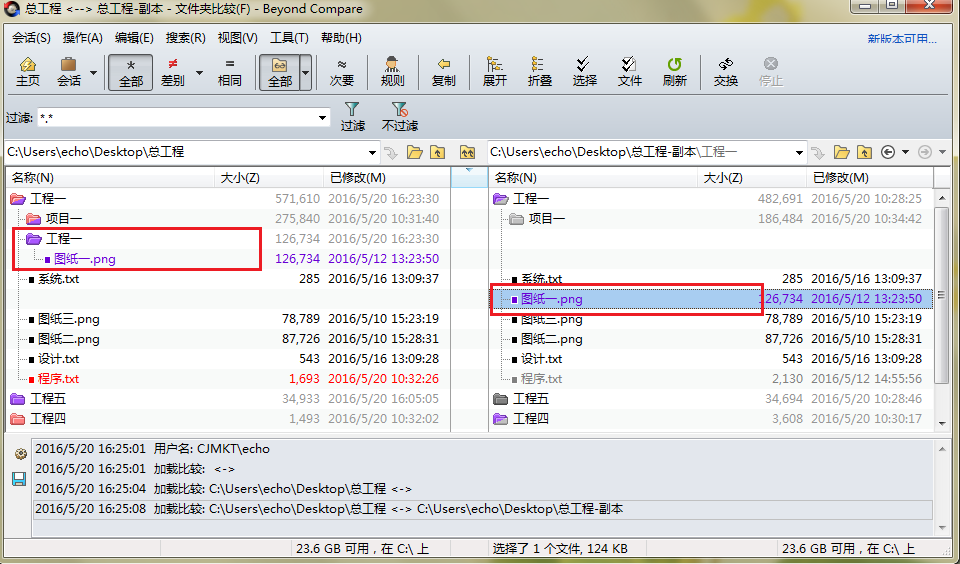Click the swap-sides icon between paths
Image resolution: width=960 pixels, height=564 pixels.
point(467,152)
